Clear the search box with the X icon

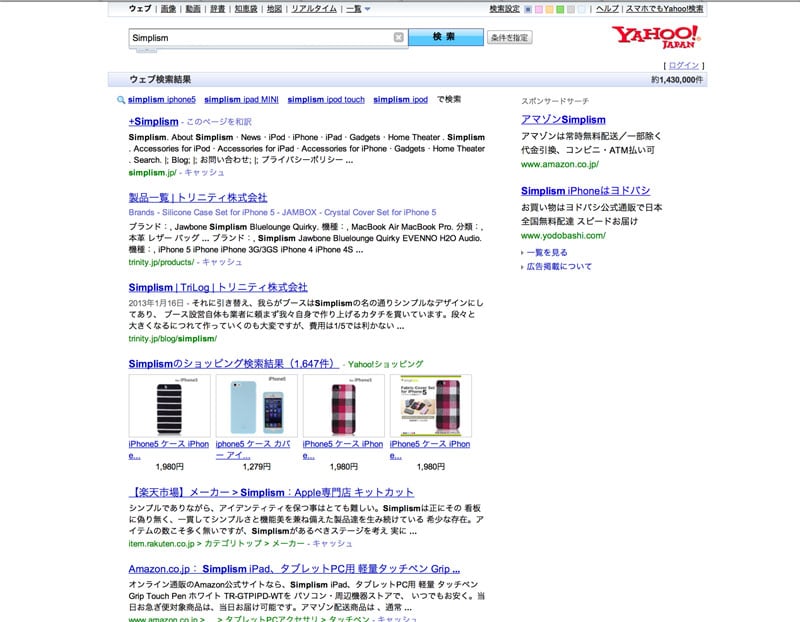coord(399,37)
